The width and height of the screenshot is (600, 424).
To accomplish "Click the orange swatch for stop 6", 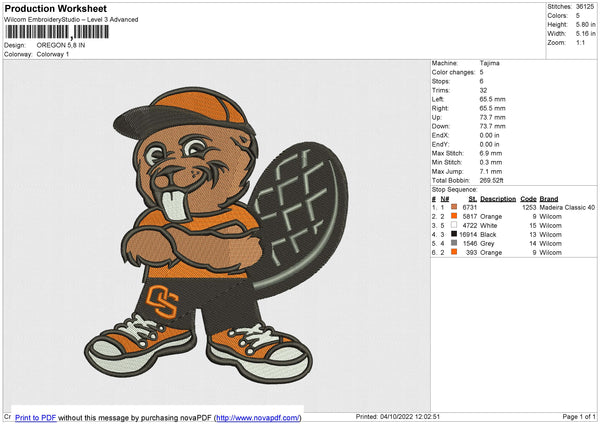I will click(455, 252).
